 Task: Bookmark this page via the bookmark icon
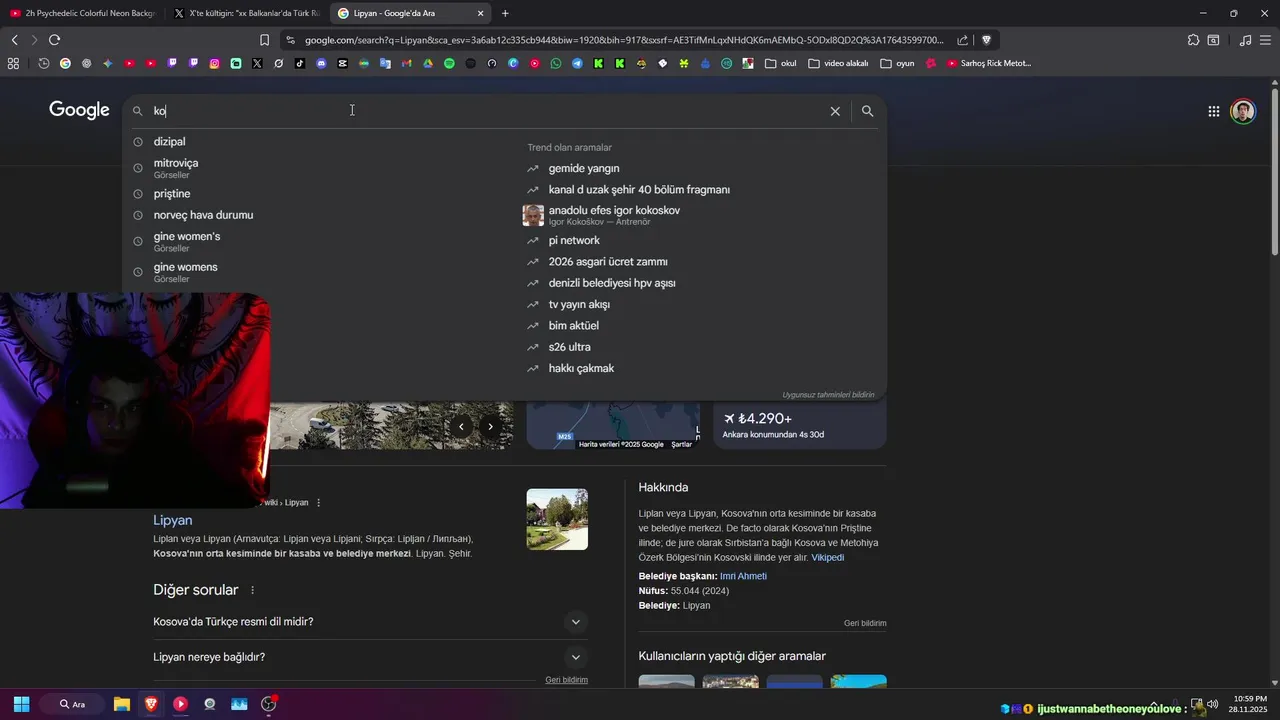[264, 40]
